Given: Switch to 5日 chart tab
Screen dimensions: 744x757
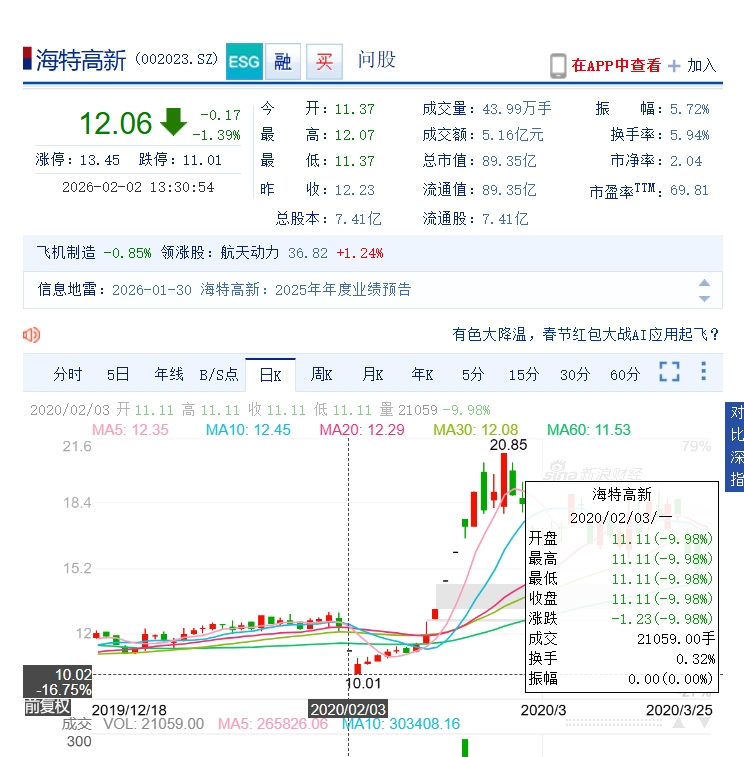Looking at the screenshot, I should pos(118,374).
